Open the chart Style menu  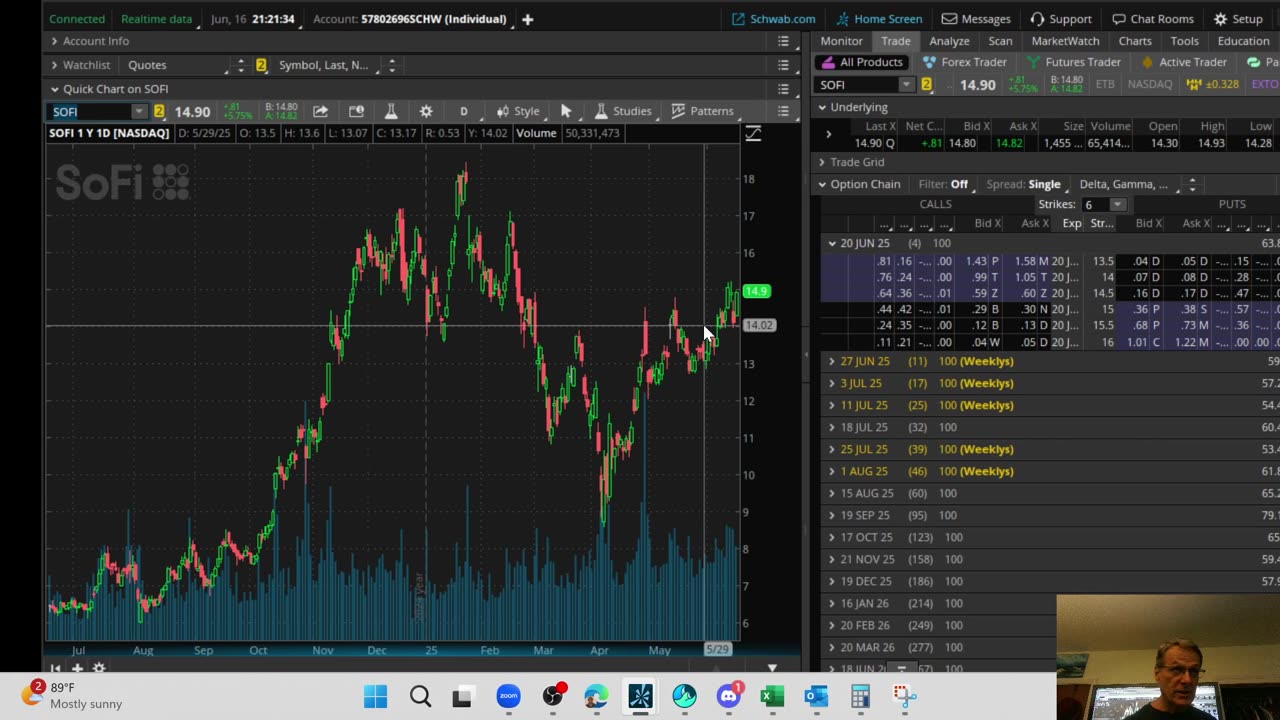[x=518, y=111]
